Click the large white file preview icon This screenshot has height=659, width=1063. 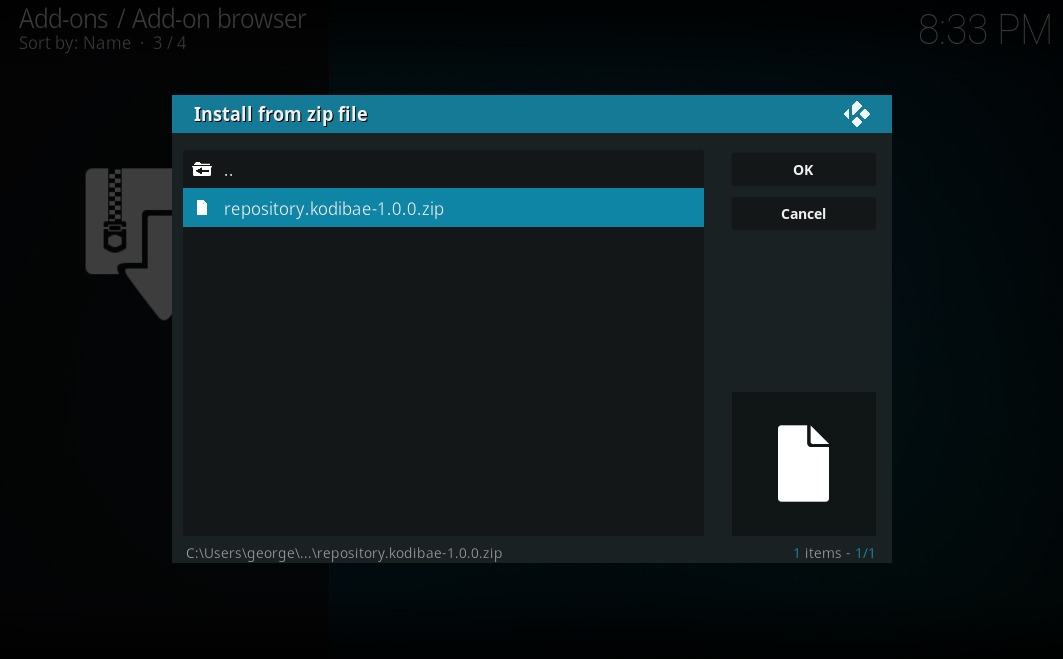[803, 464]
